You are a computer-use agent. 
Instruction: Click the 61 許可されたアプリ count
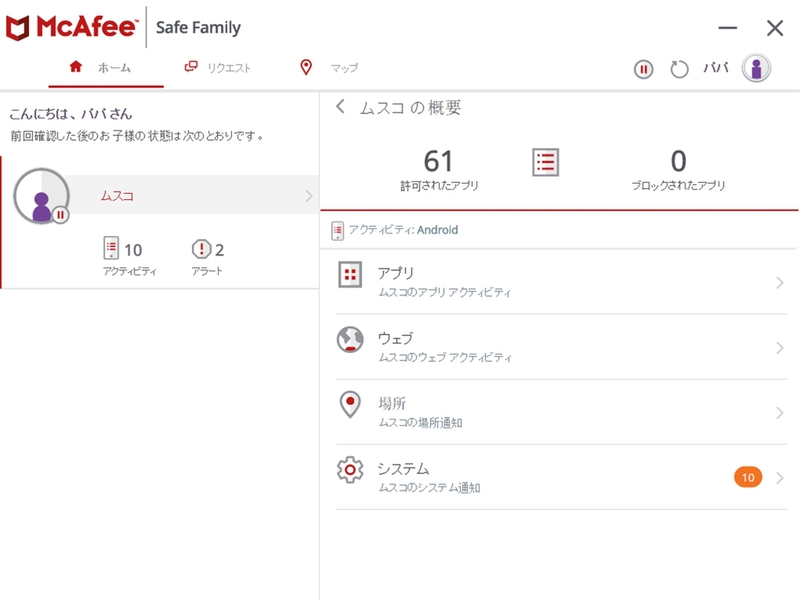pyautogui.click(x=438, y=169)
